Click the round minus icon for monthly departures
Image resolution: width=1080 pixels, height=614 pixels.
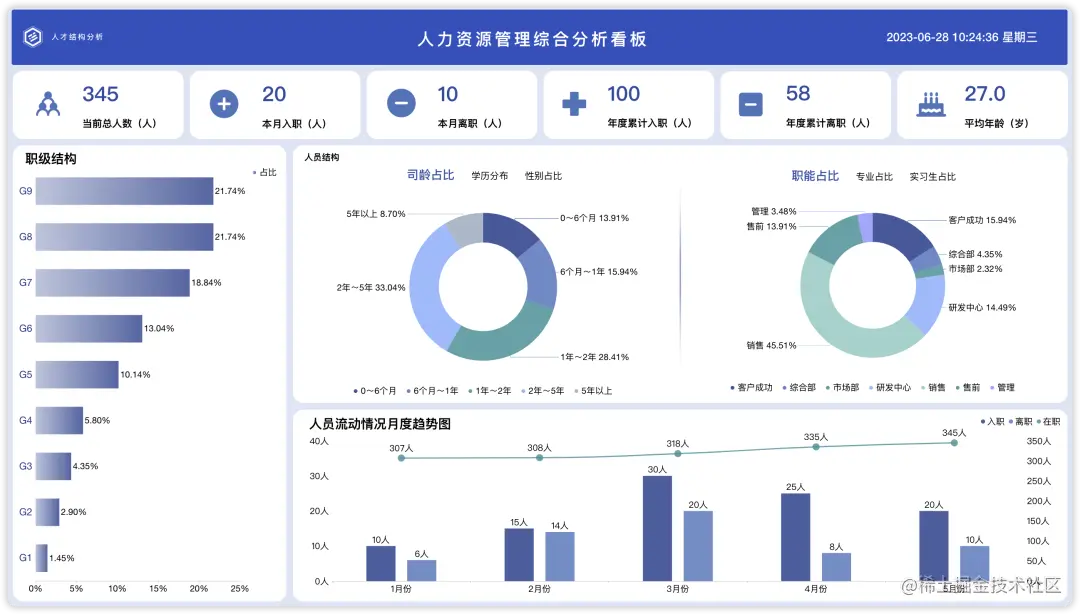401,103
